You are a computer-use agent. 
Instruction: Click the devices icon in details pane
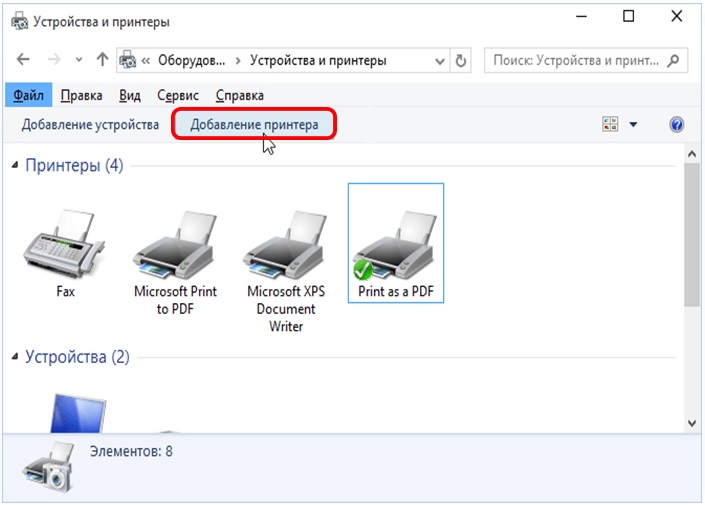pyautogui.click(x=48, y=467)
